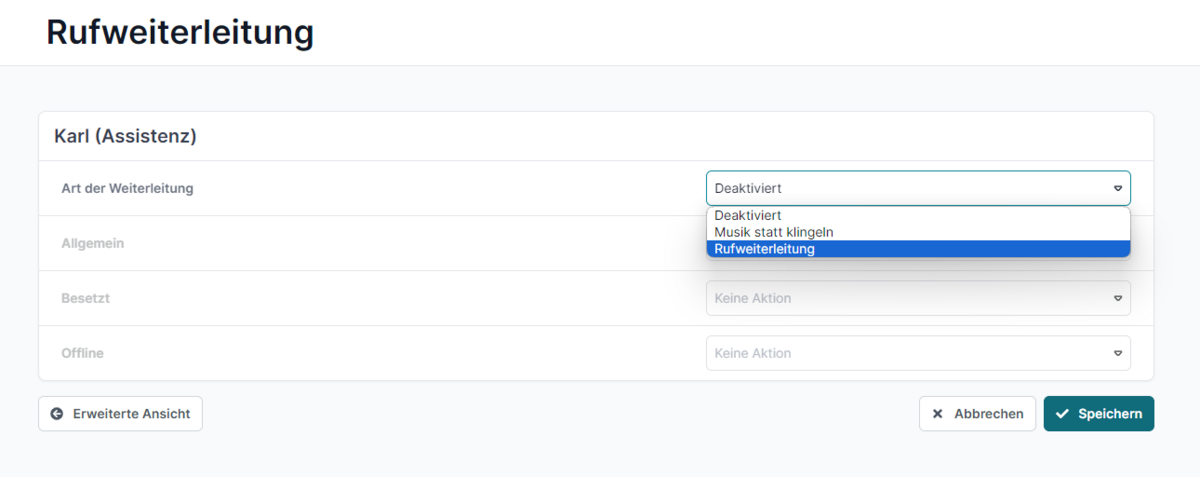Click the Offline row label
Image resolution: width=1200 pixels, height=477 pixels.
(x=82, y=353)
